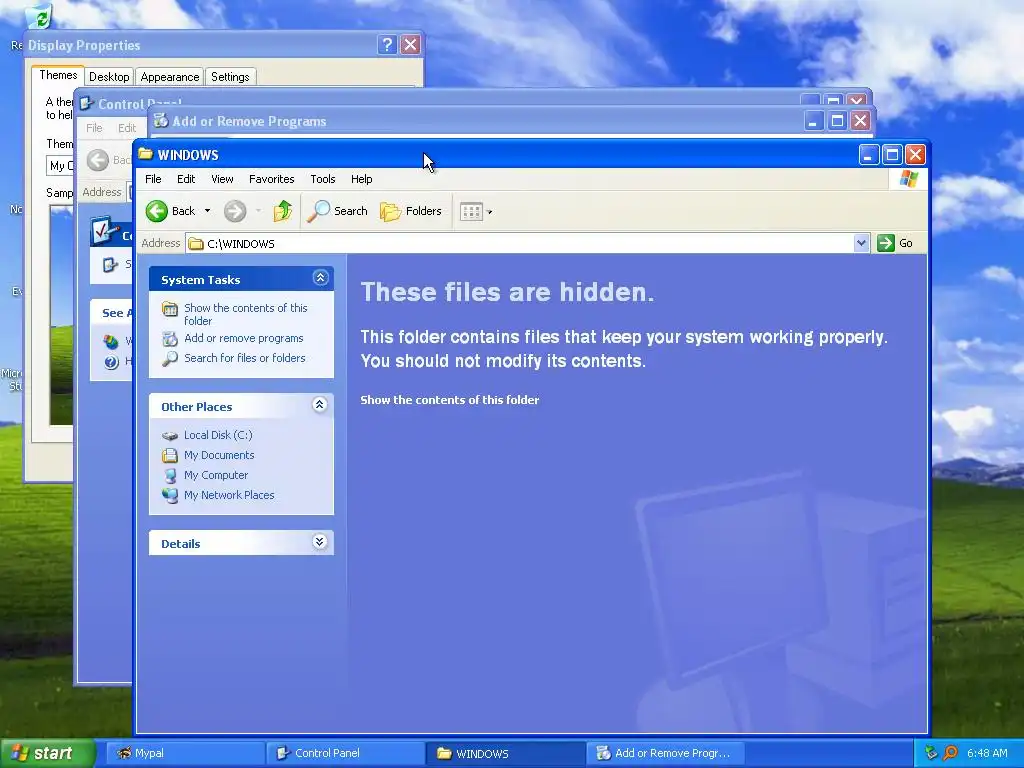Select the Themes tab in Display Properties

coord(58,75)
